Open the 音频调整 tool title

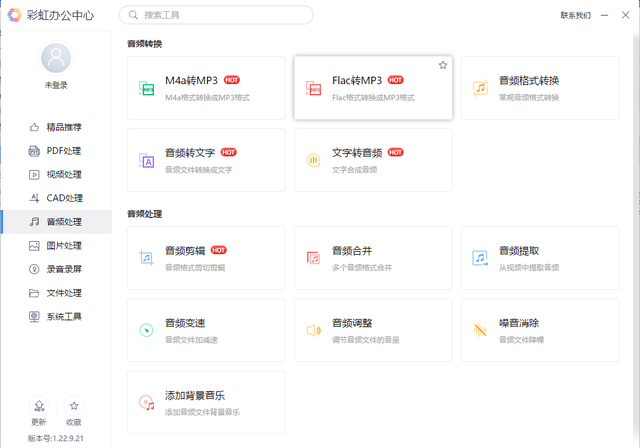pyautogui.click(x=352, y=323)
